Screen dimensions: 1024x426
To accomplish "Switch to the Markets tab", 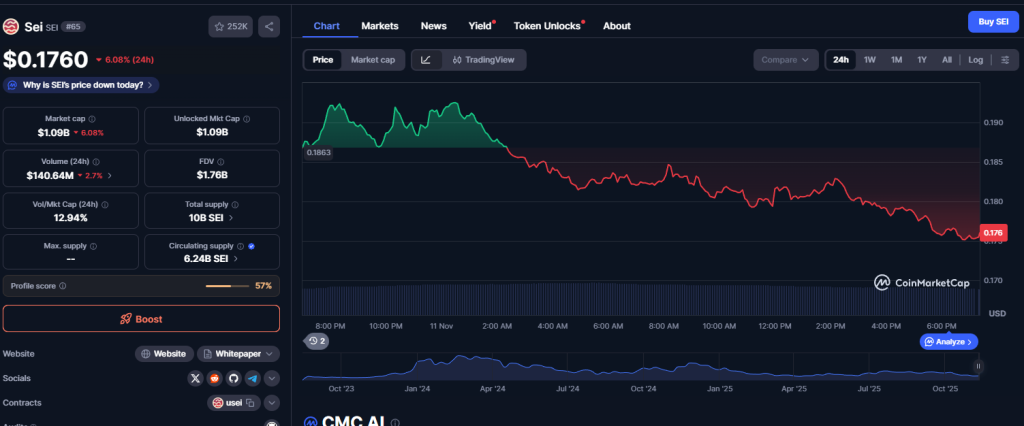I will pyautogui.click(x=379, y=25).
